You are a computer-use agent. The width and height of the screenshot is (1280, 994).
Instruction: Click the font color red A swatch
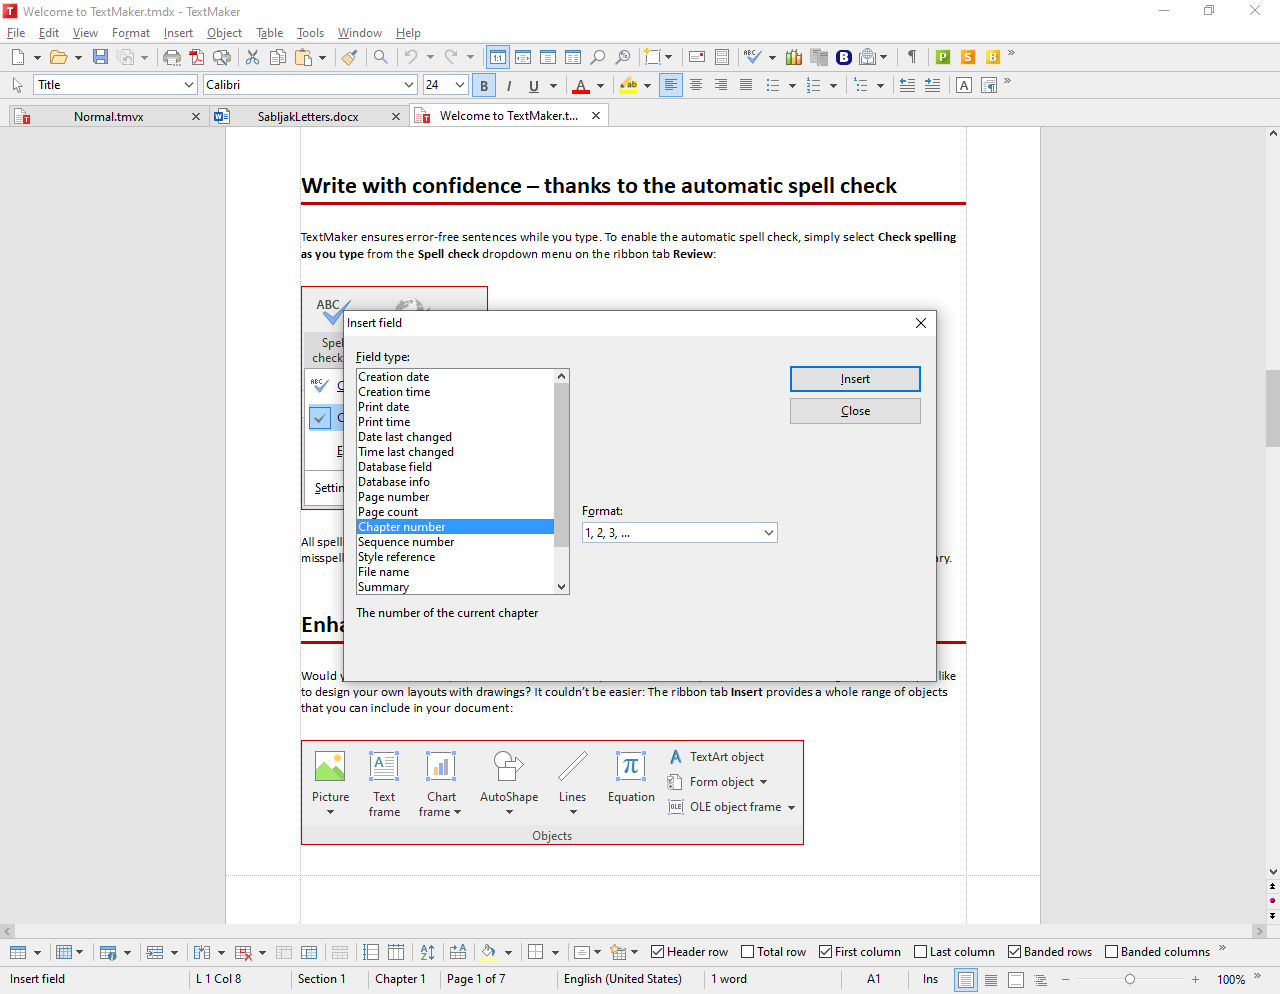[x=581, y=86]
